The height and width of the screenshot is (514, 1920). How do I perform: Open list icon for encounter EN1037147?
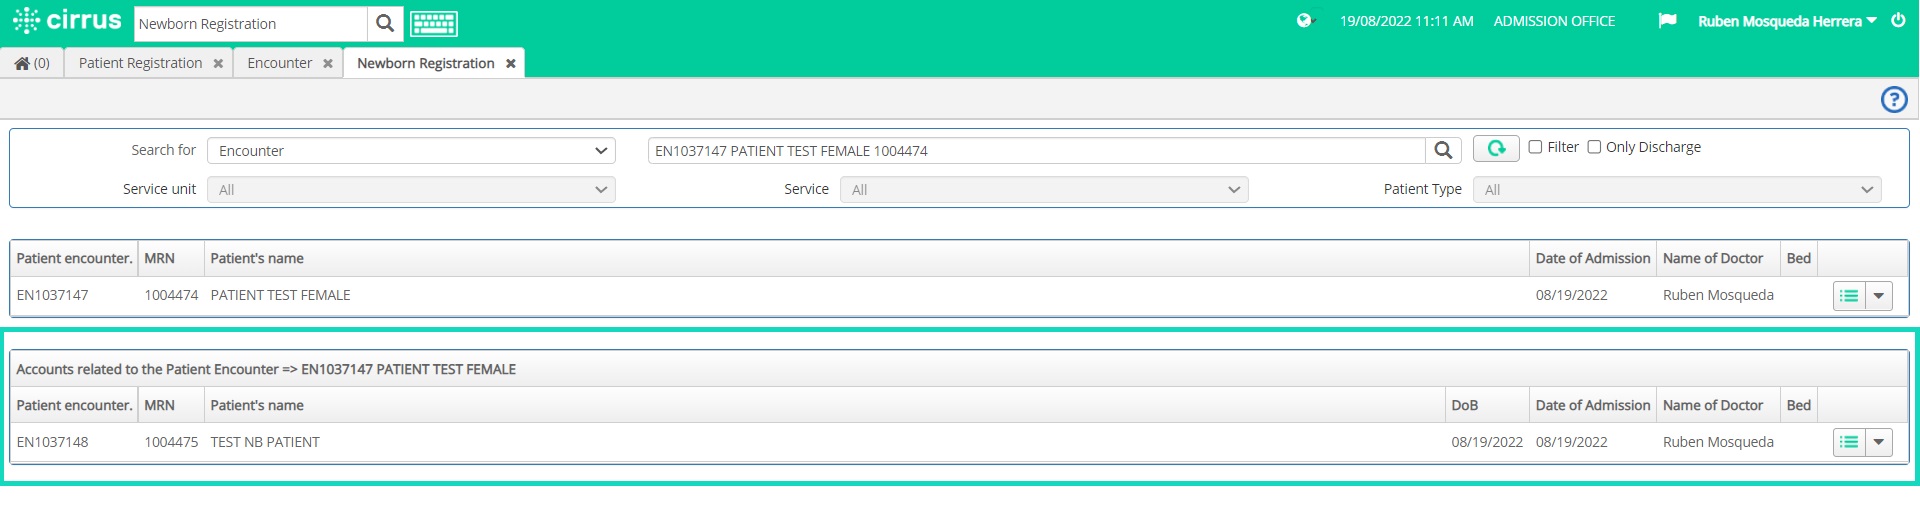click(1849, 296)
